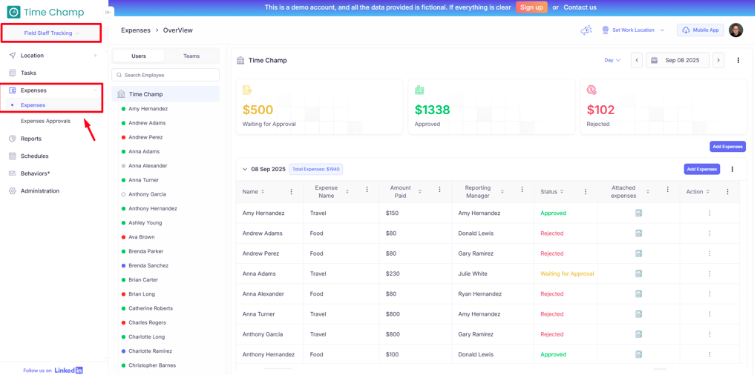Open Name column options menu
Viewport: 755px width, 385px height.
point(291,192)
